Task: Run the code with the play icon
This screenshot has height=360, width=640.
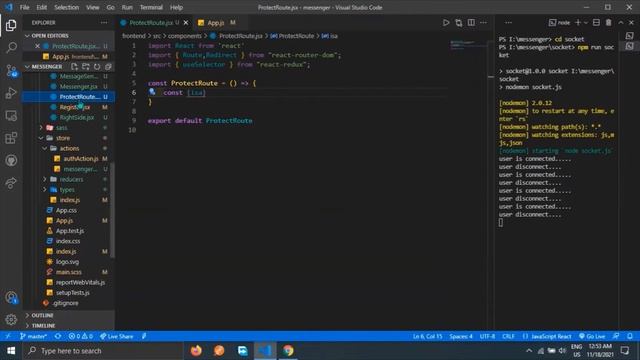Action: tap(446, 22)
